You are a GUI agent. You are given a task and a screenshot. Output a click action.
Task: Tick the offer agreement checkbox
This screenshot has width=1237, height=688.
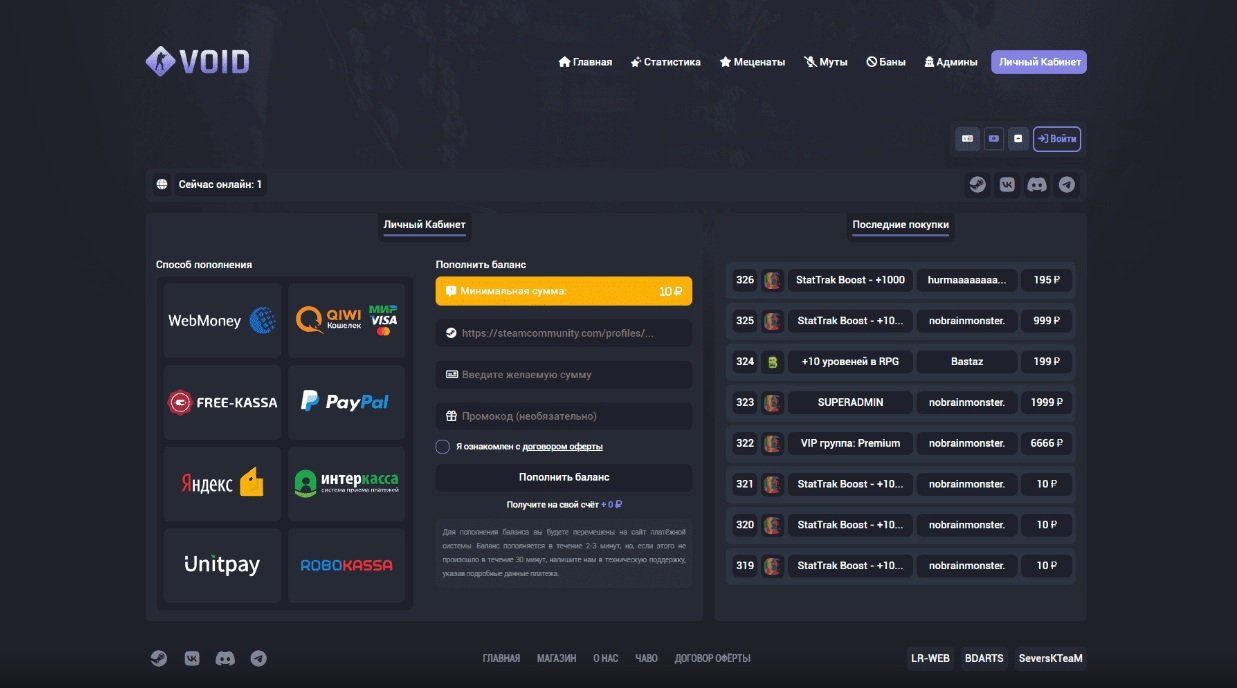(x=442, y=447)
